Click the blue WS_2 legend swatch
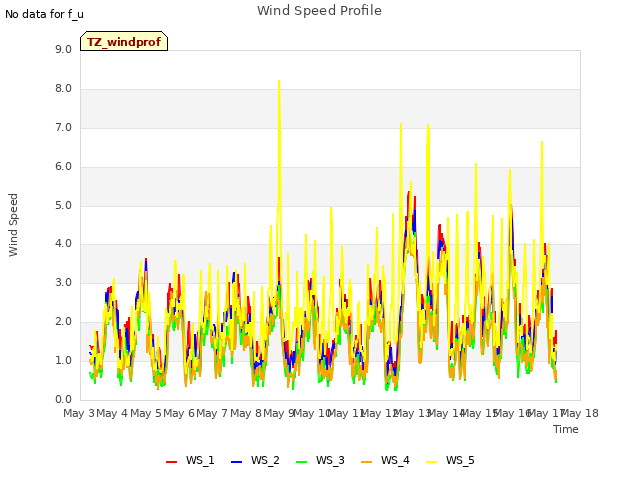640x480 pixels. [237, 461]
